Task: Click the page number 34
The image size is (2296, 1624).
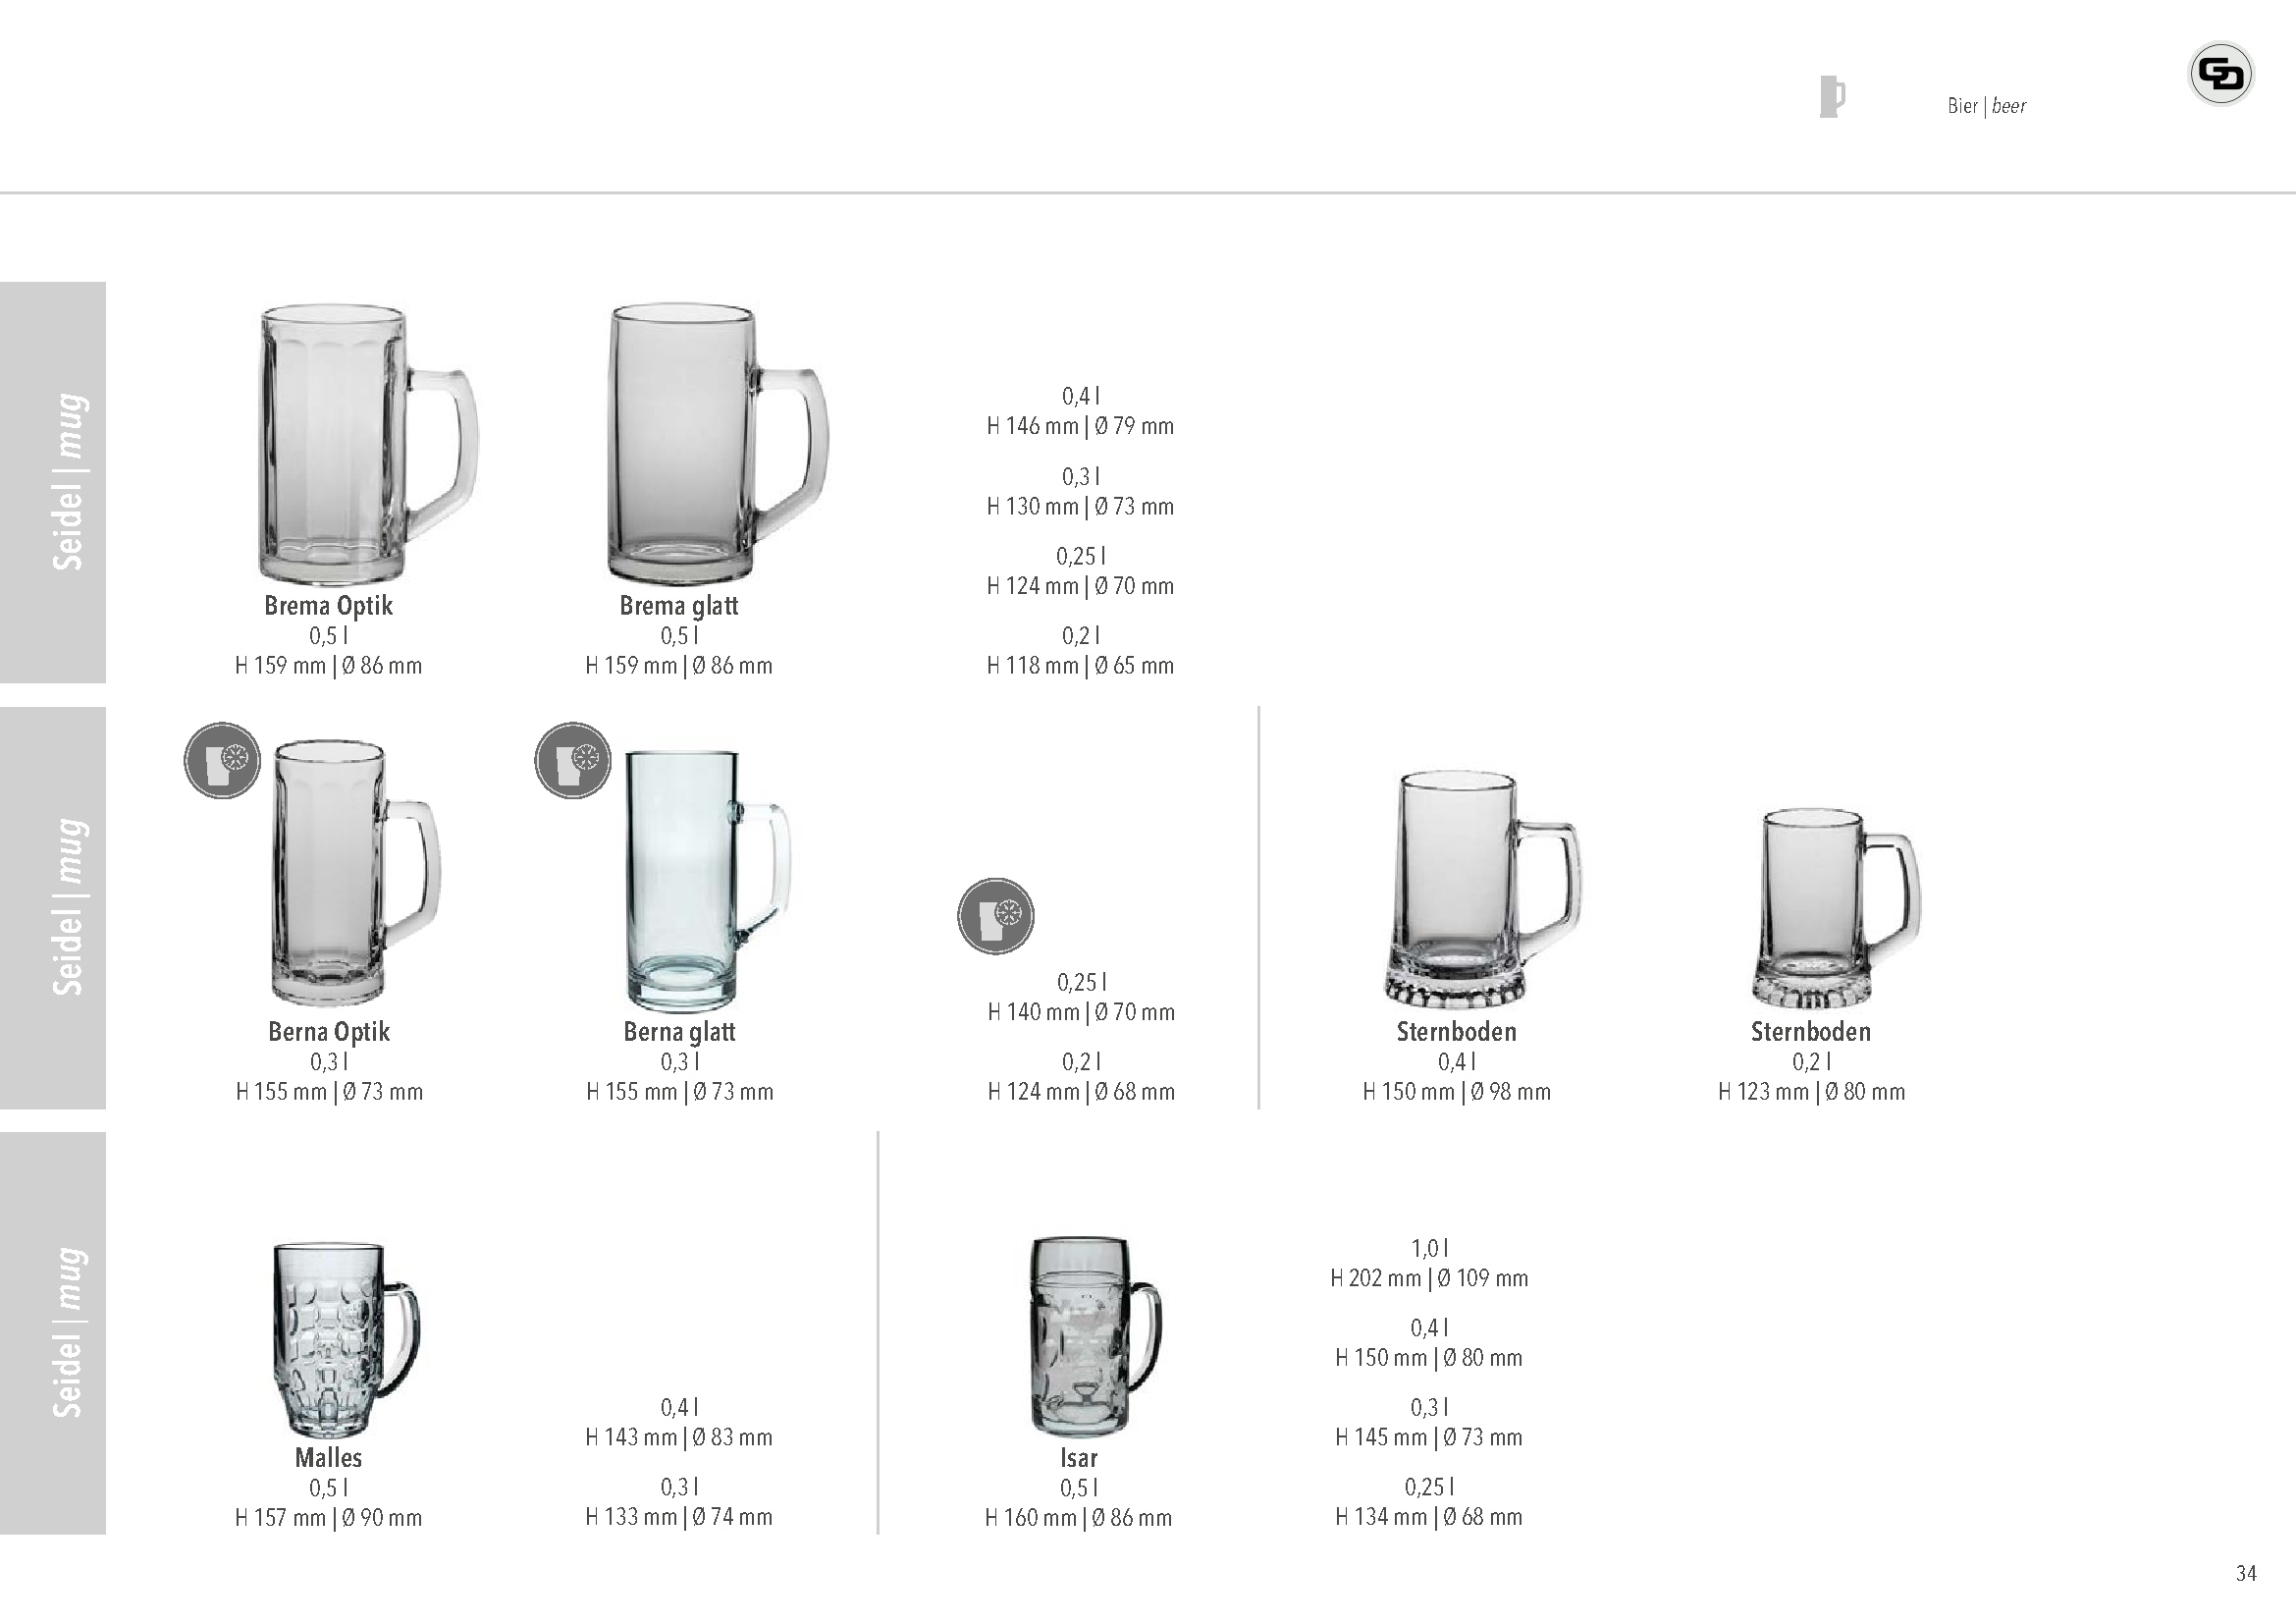Action: click(2246, 1574)
